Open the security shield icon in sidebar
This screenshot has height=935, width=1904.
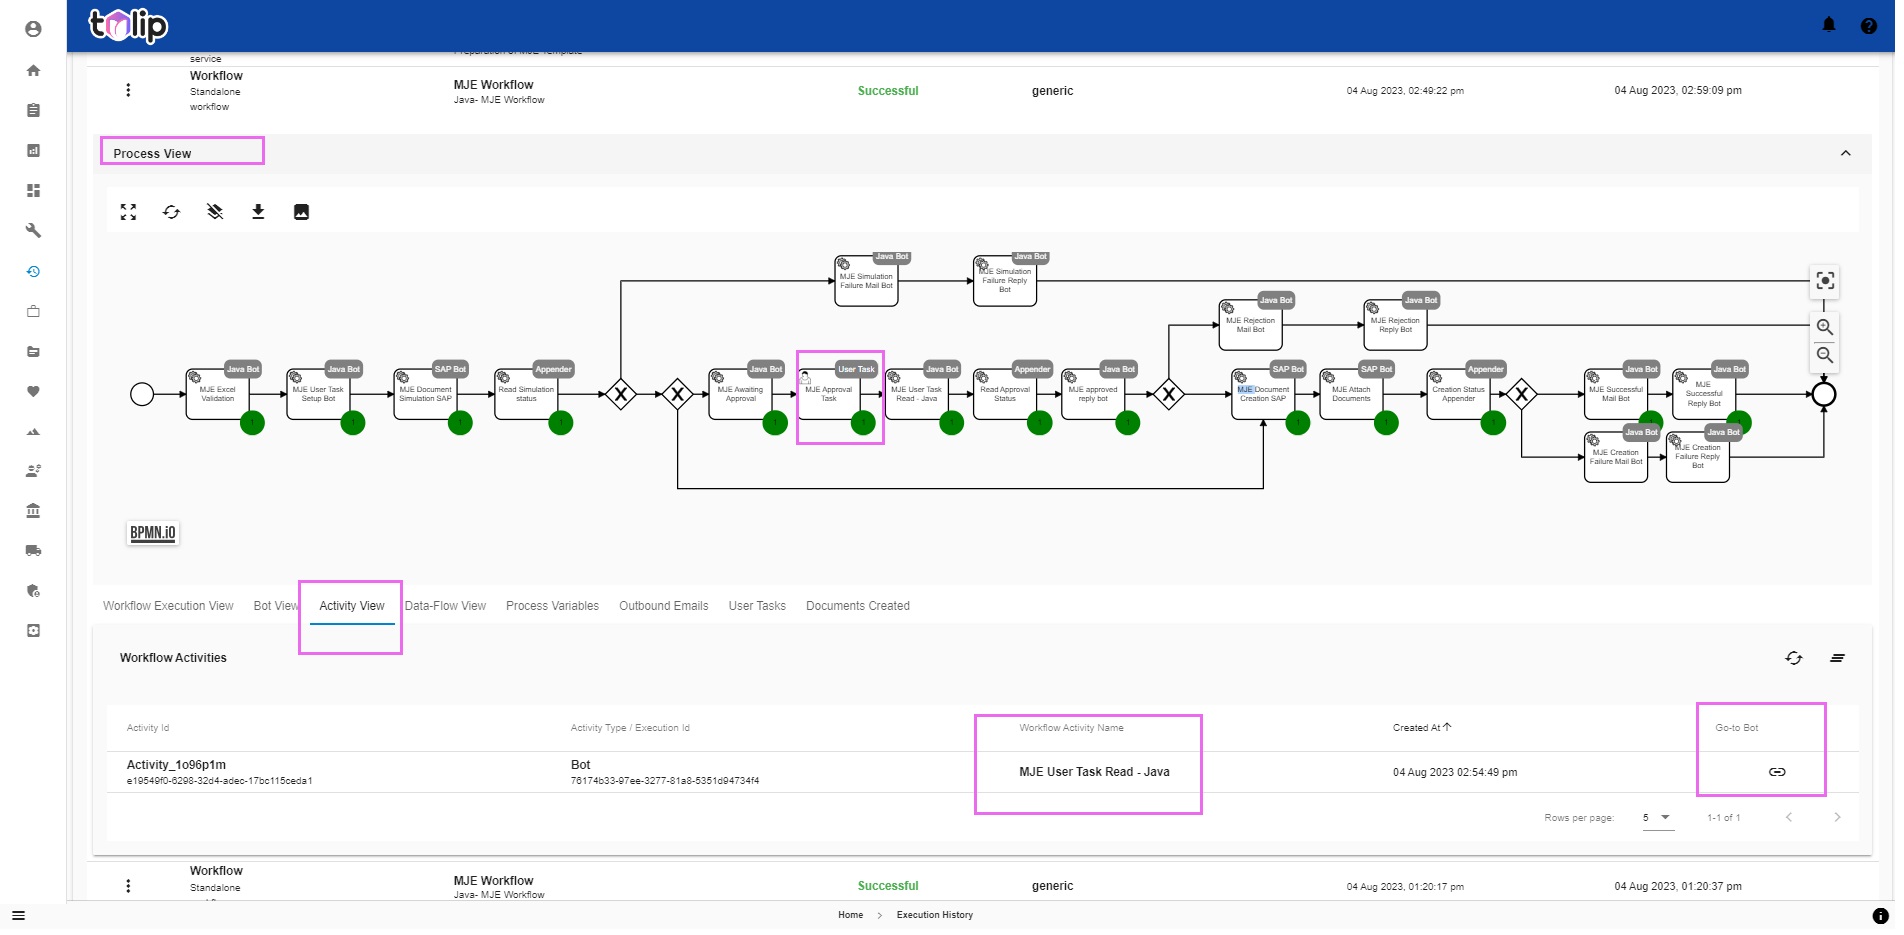(x=33, y=591)
